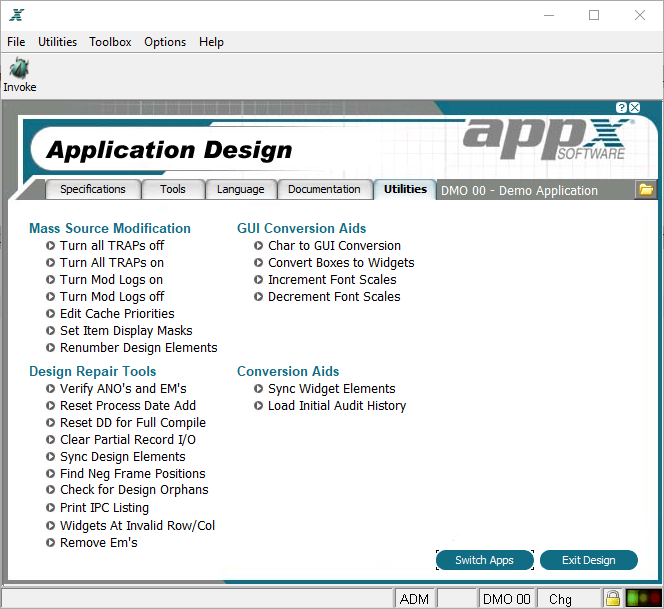Click the arrow bullet next to Sync Widget Elements

258,388
